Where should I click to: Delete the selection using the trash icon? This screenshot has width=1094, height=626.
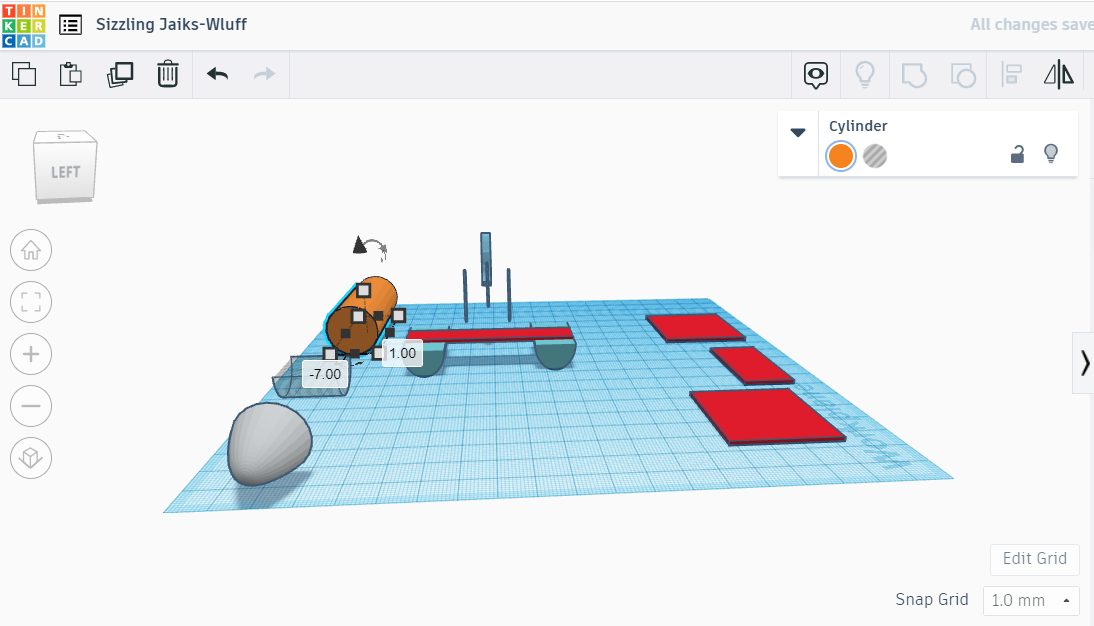(168, 74)
